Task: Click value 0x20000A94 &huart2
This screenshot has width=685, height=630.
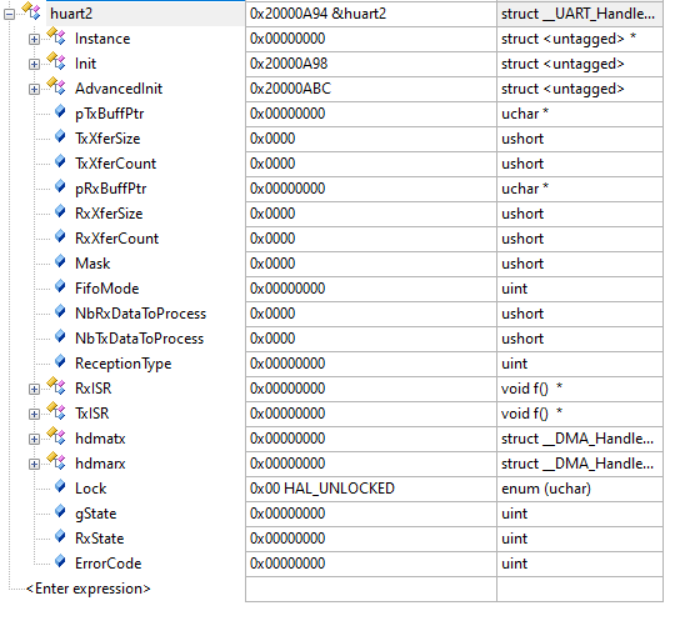Action: pyautogui.click(x=318, y=14)
